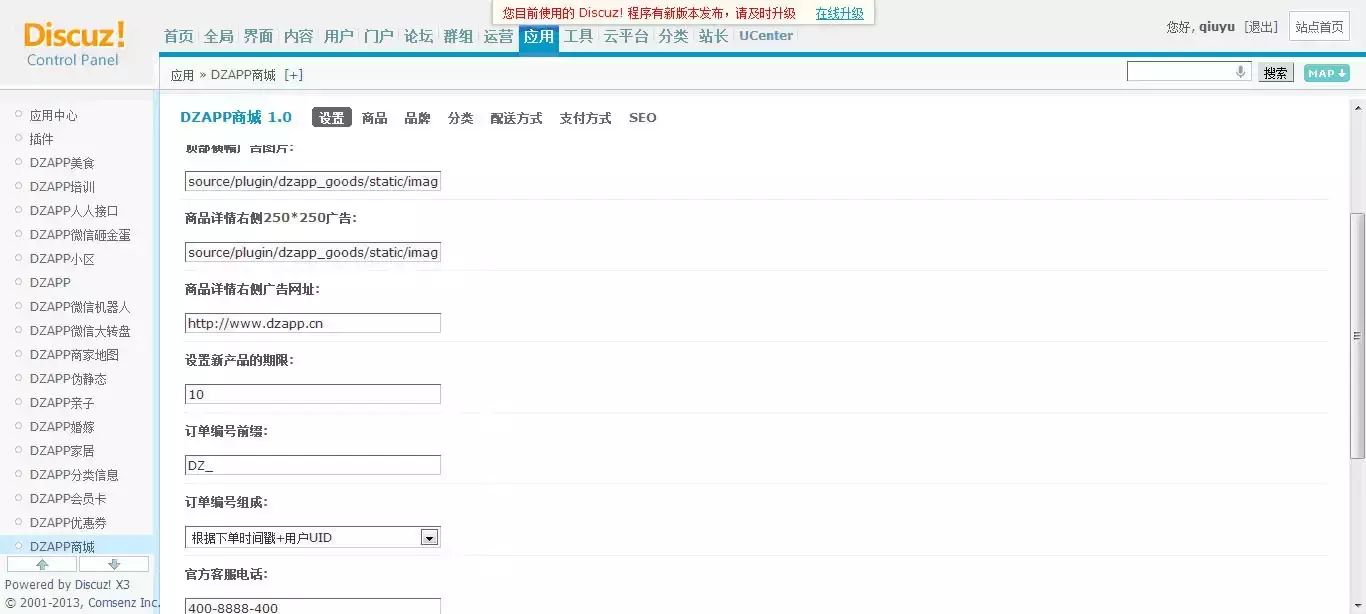Click the 商品详情右侧250*250广告 path field

pyautogui.click(x=313, y=252)
